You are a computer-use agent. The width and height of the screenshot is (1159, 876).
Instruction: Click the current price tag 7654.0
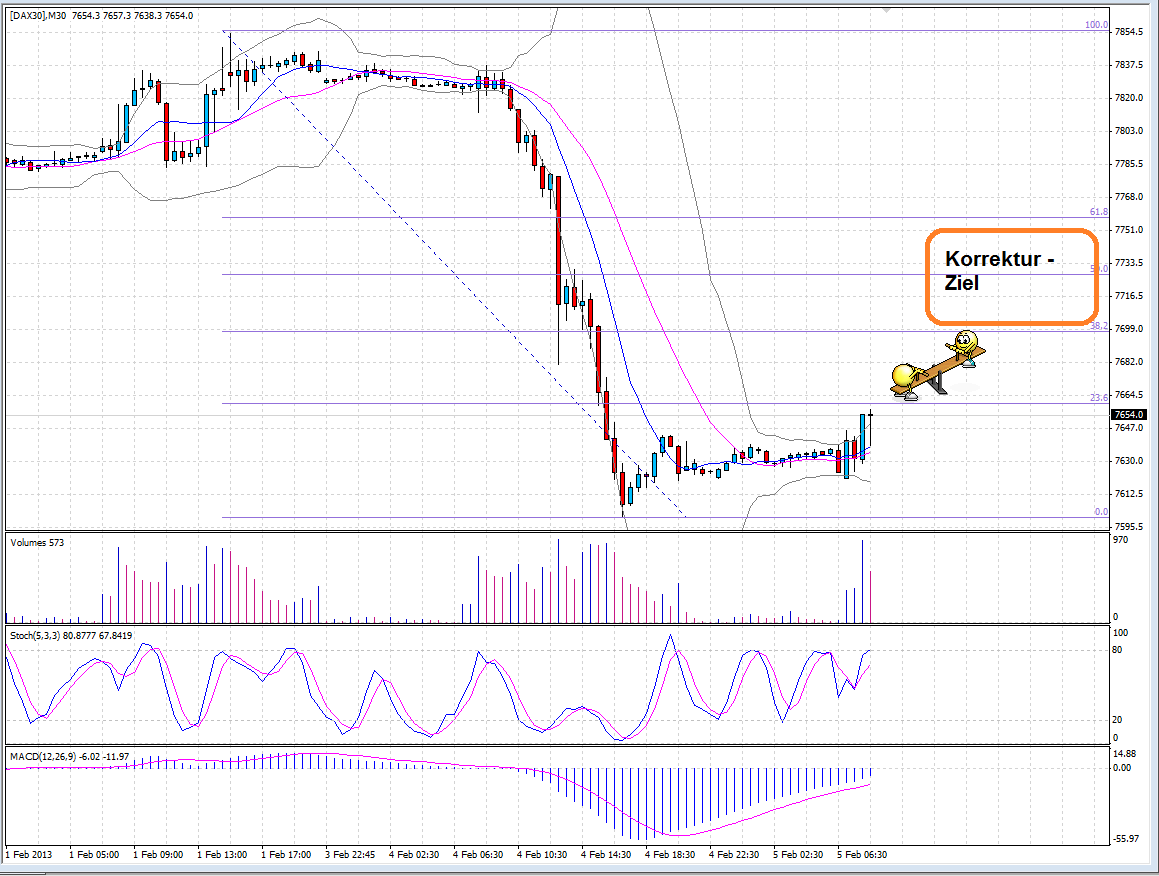[1130, 414]
